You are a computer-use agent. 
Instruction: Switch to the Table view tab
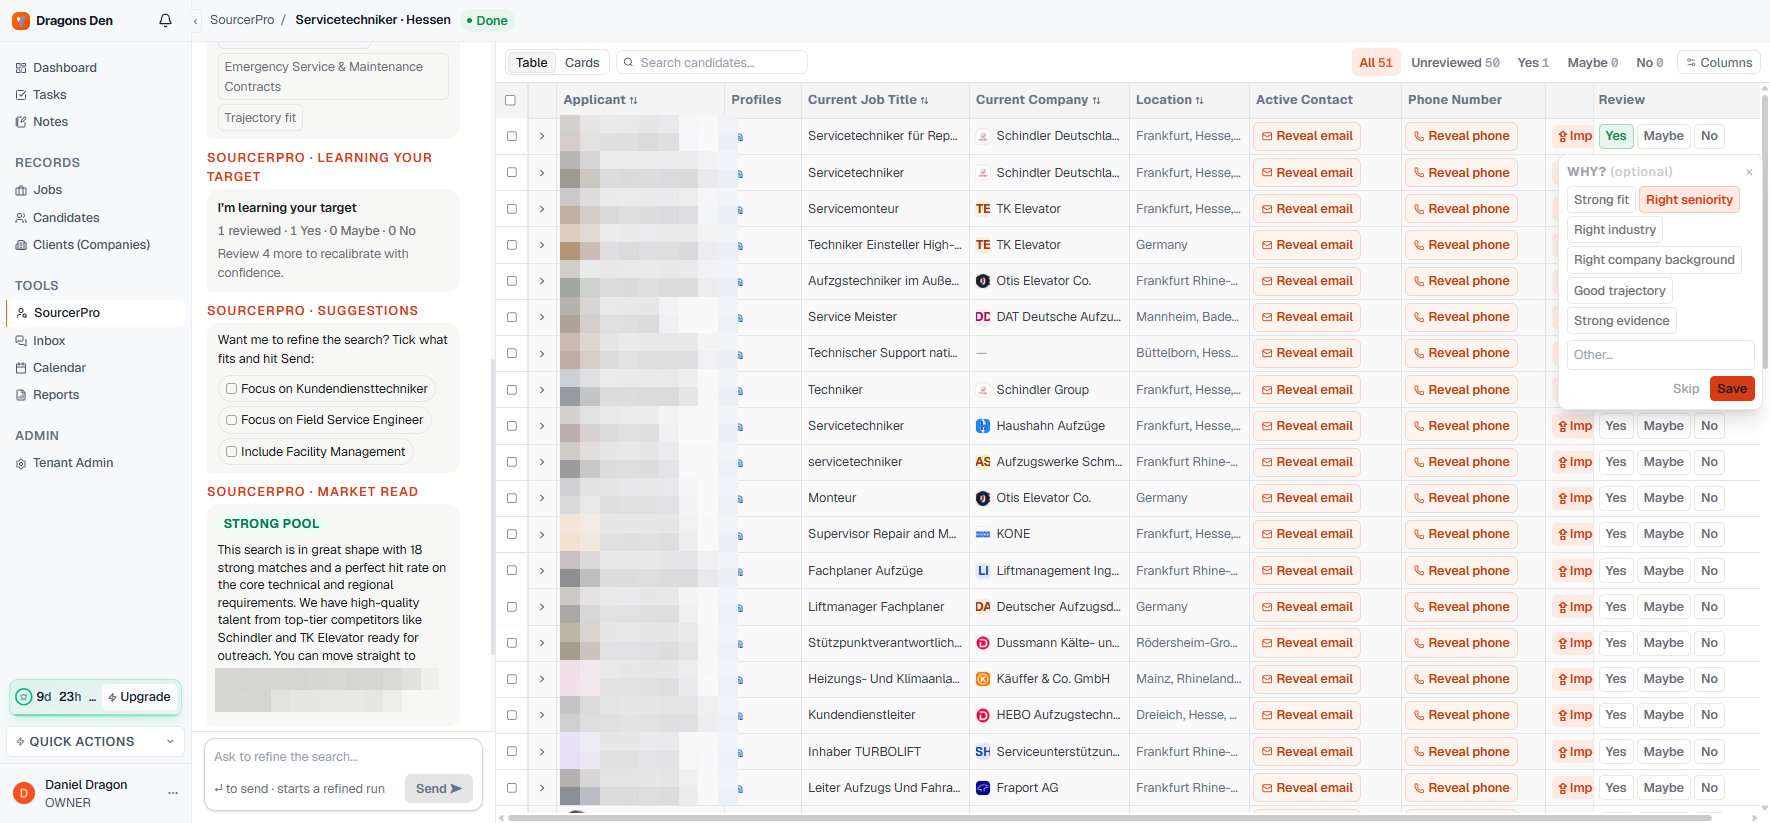coord(531,63)
